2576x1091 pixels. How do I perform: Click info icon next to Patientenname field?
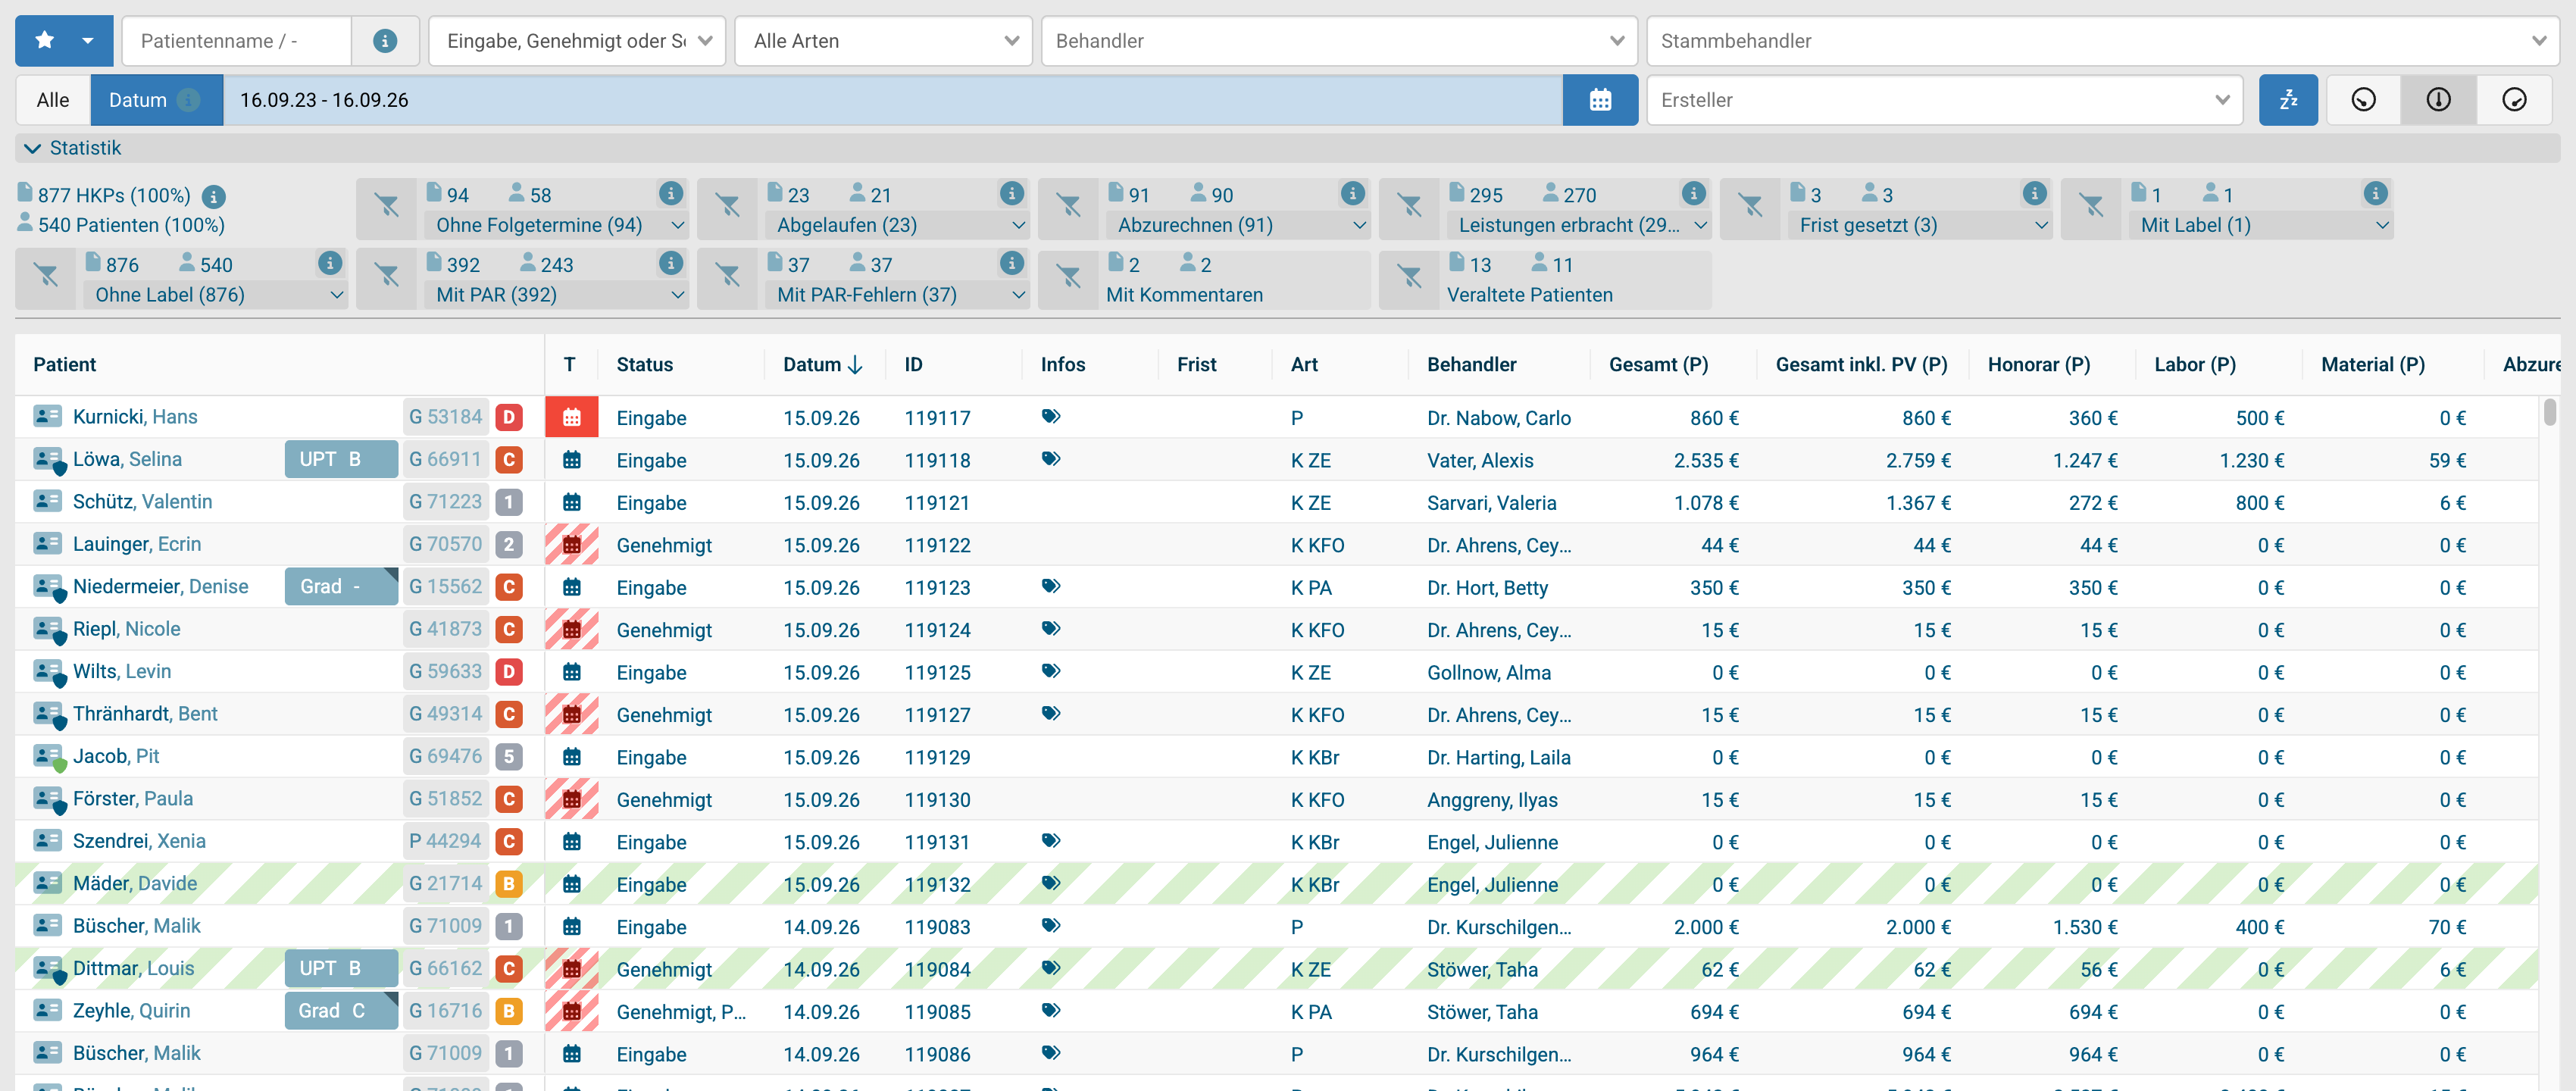tap(385, 41)
